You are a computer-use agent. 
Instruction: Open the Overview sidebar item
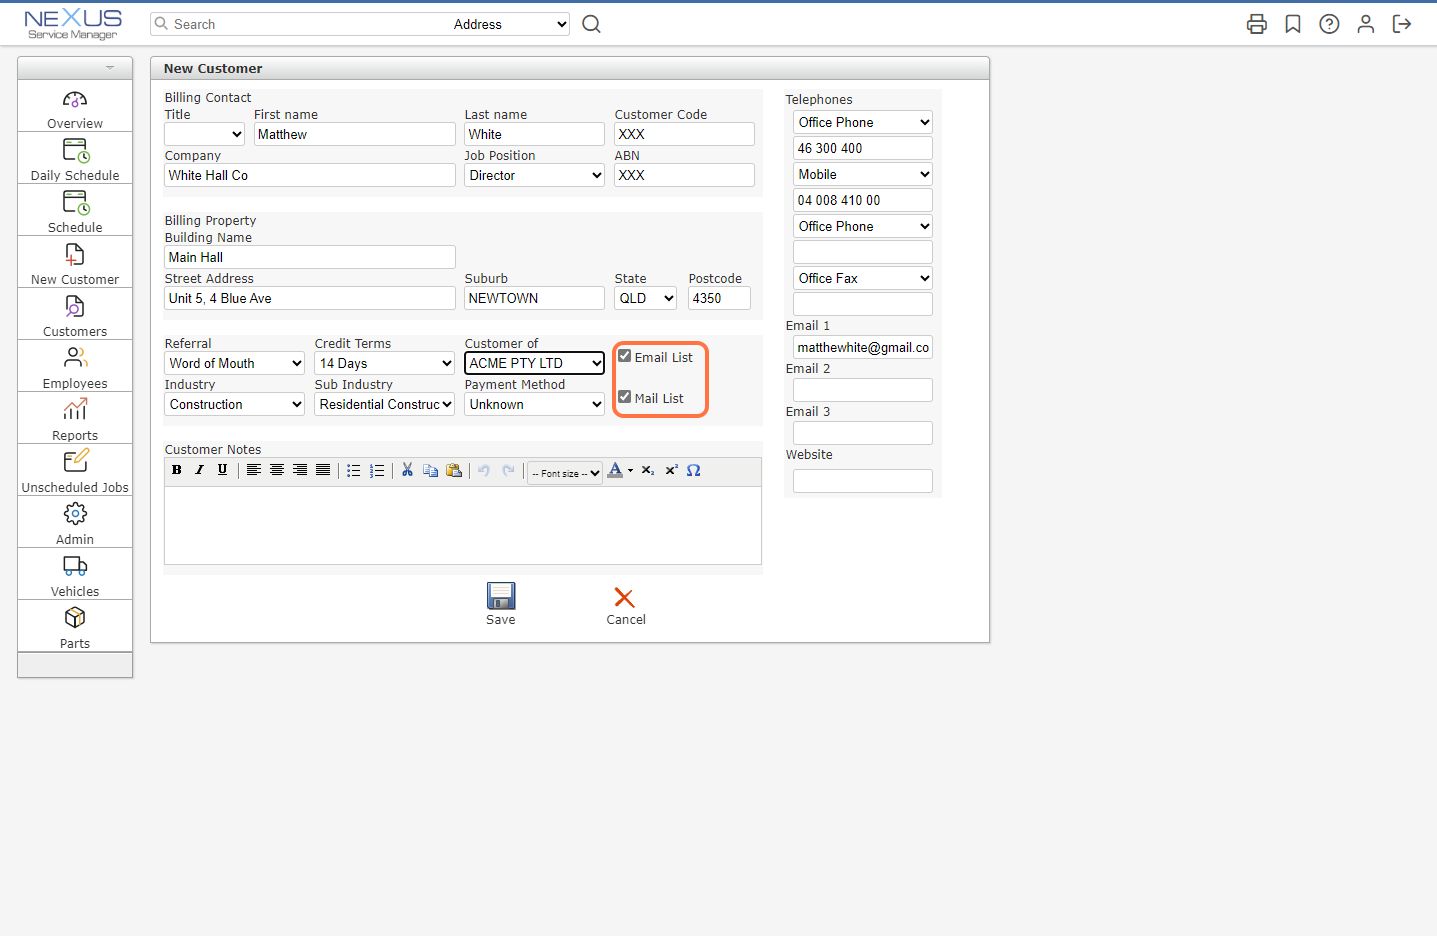[x=75, y=106]
